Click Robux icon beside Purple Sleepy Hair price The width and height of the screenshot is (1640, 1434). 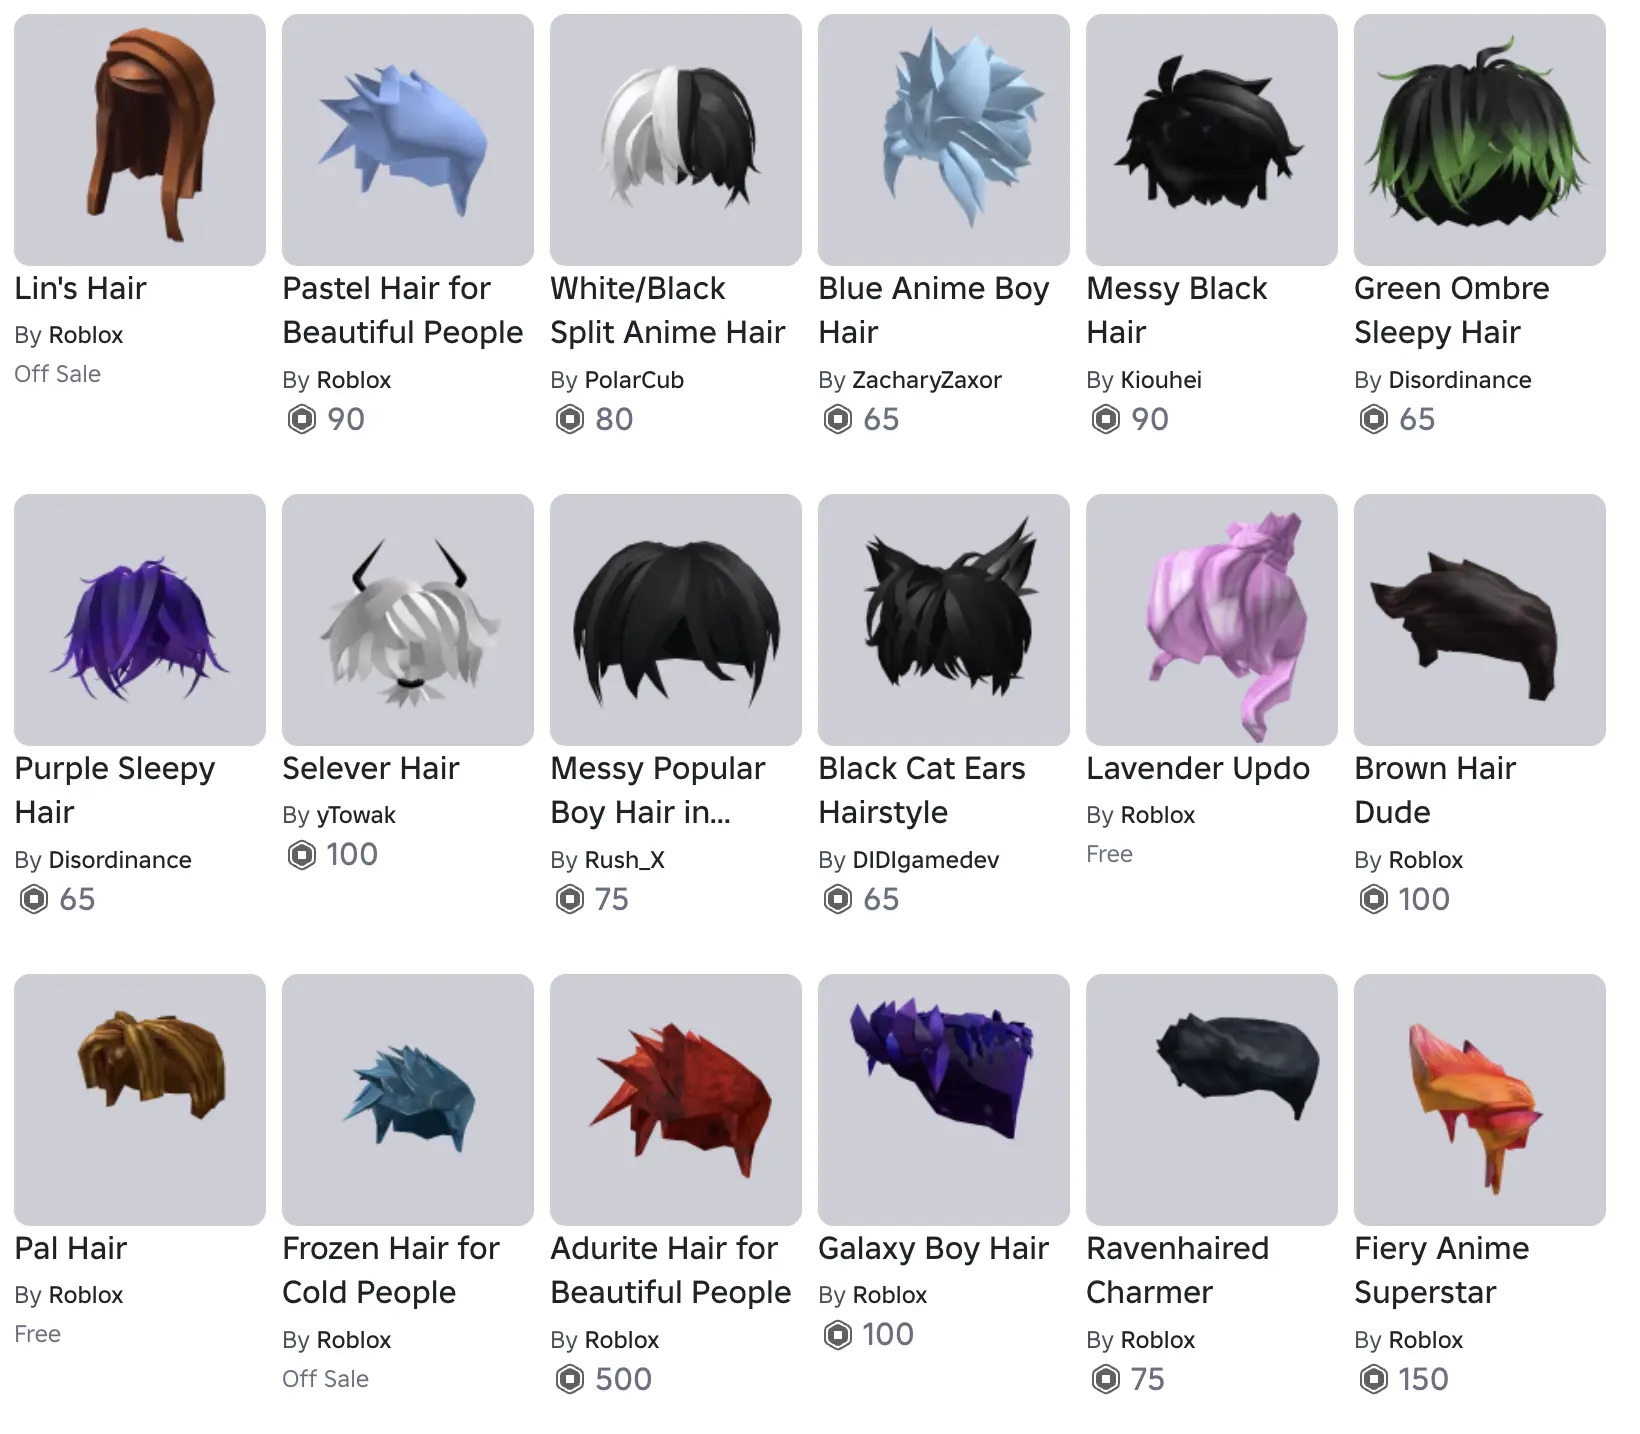[34, 899]
